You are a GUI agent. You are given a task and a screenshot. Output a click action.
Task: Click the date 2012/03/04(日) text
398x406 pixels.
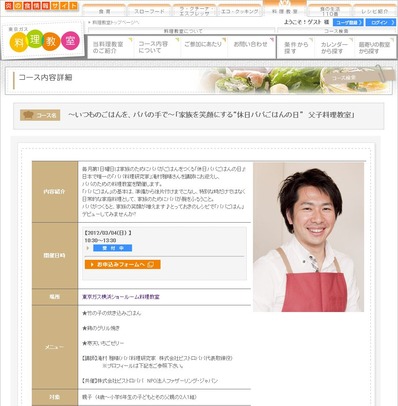point(108,233)
